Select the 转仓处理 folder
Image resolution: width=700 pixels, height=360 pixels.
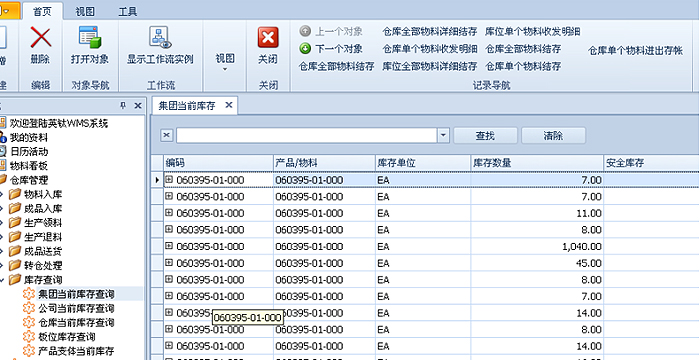(43, 266)
